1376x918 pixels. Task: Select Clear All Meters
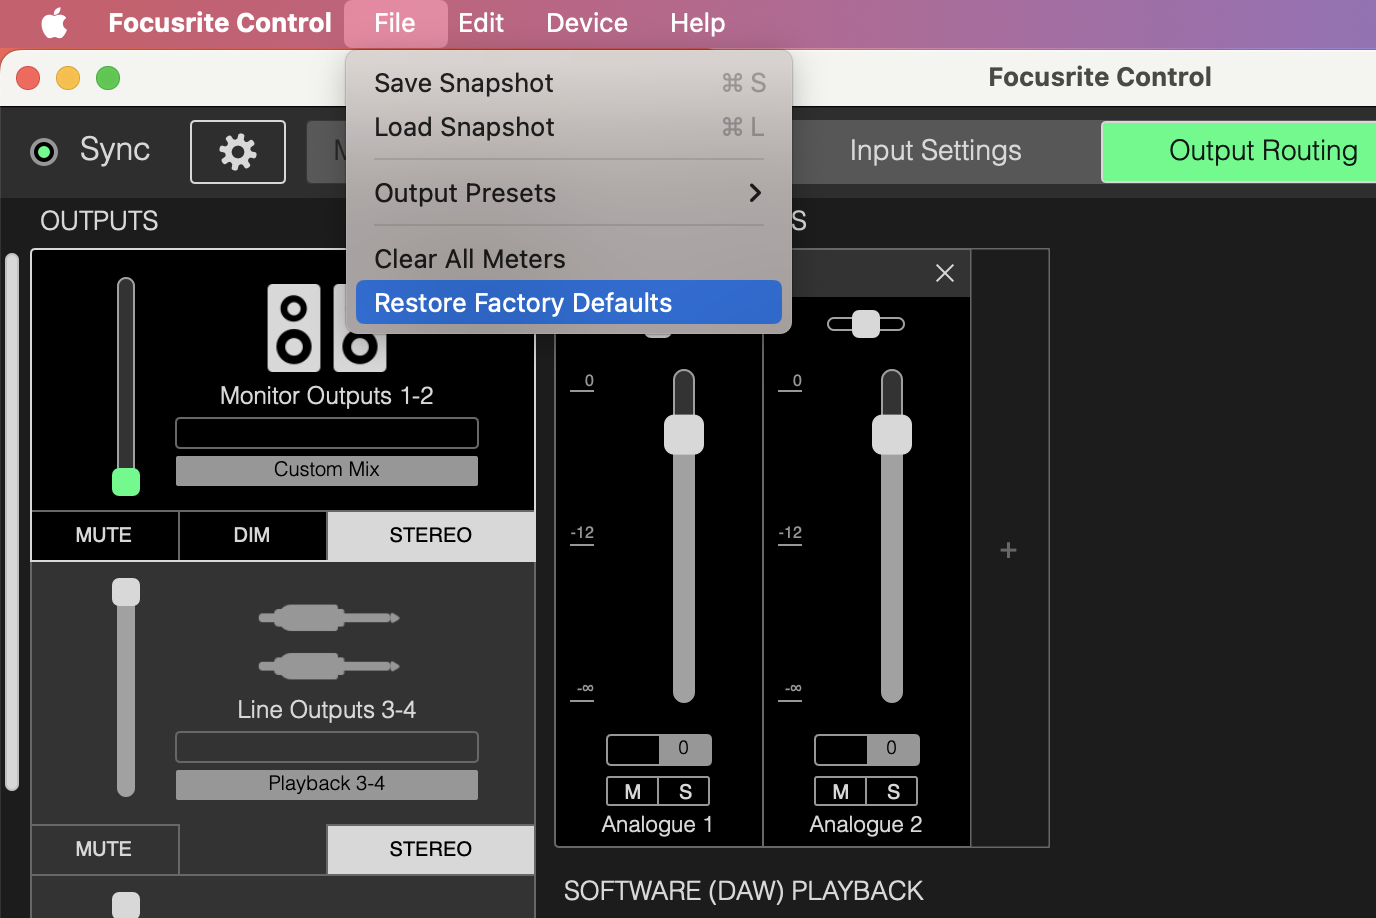pos(568,259)
